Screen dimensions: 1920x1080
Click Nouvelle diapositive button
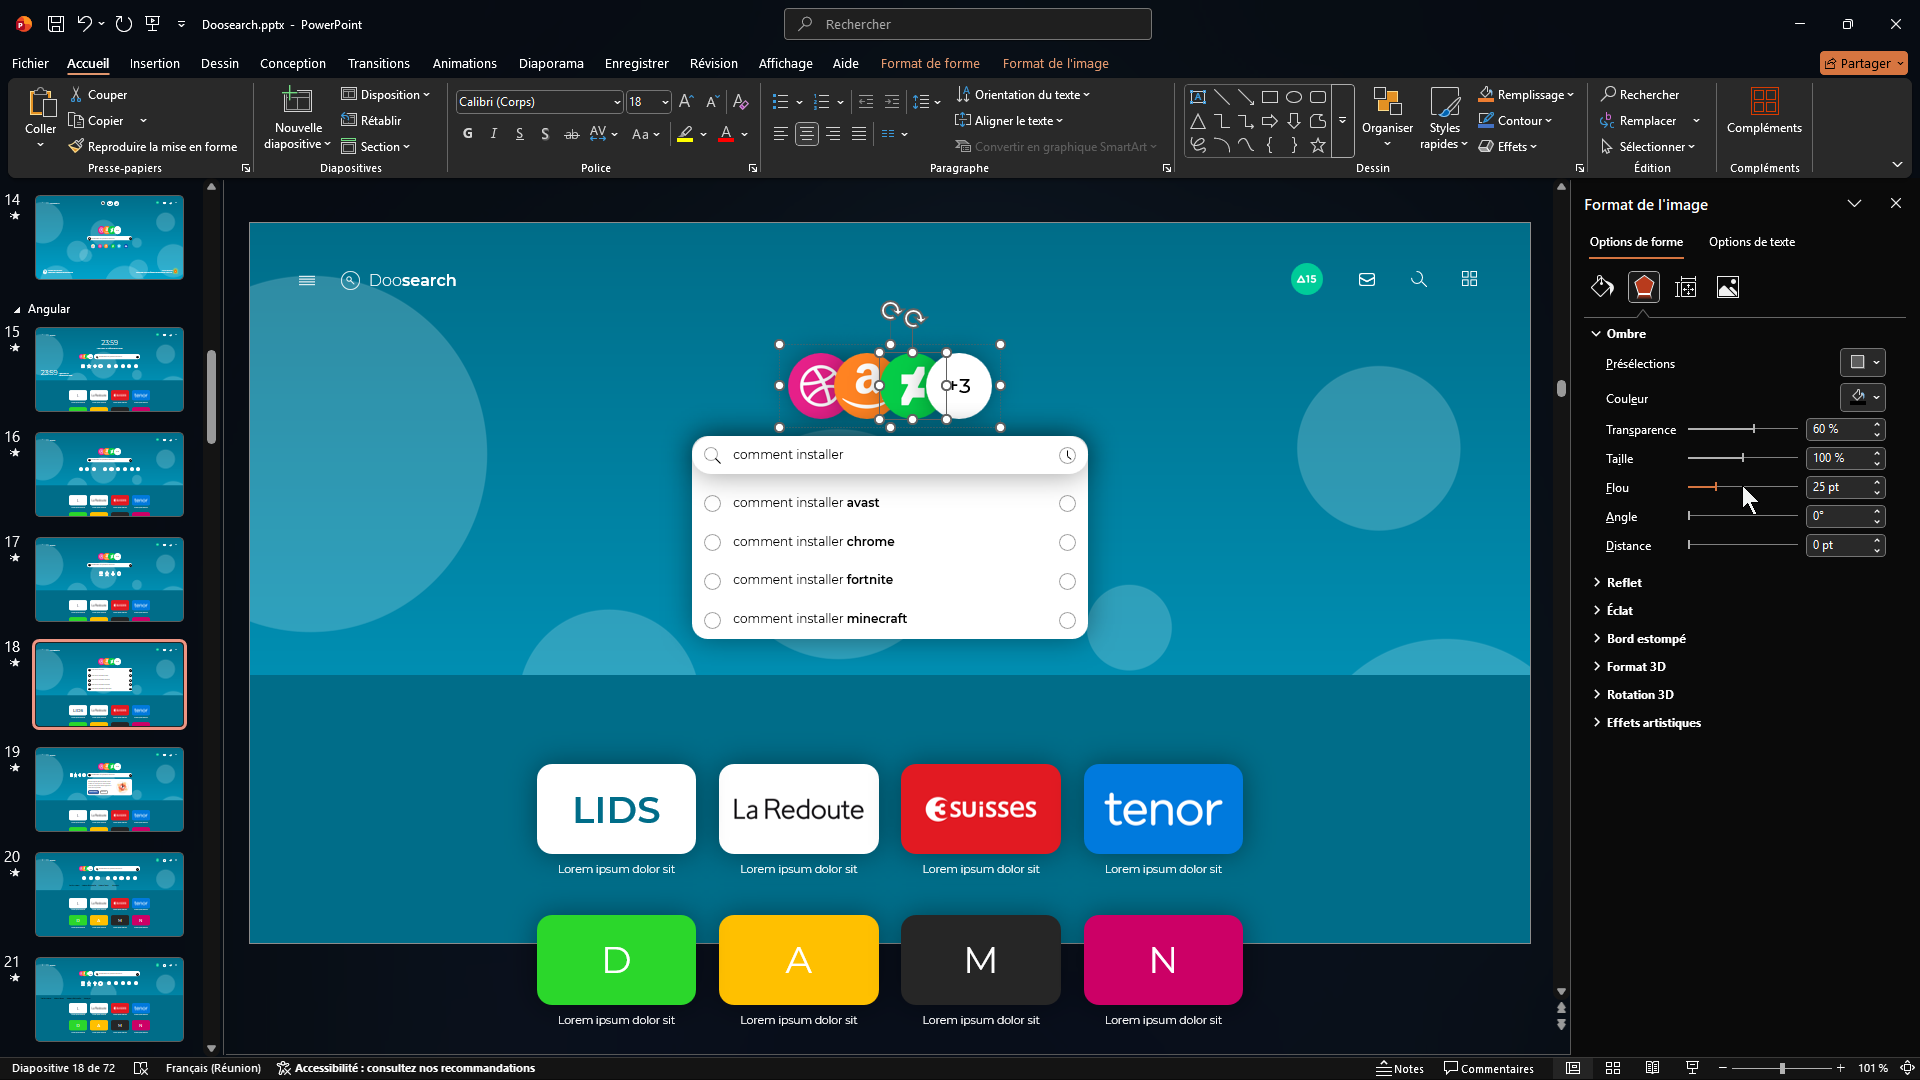298,103
